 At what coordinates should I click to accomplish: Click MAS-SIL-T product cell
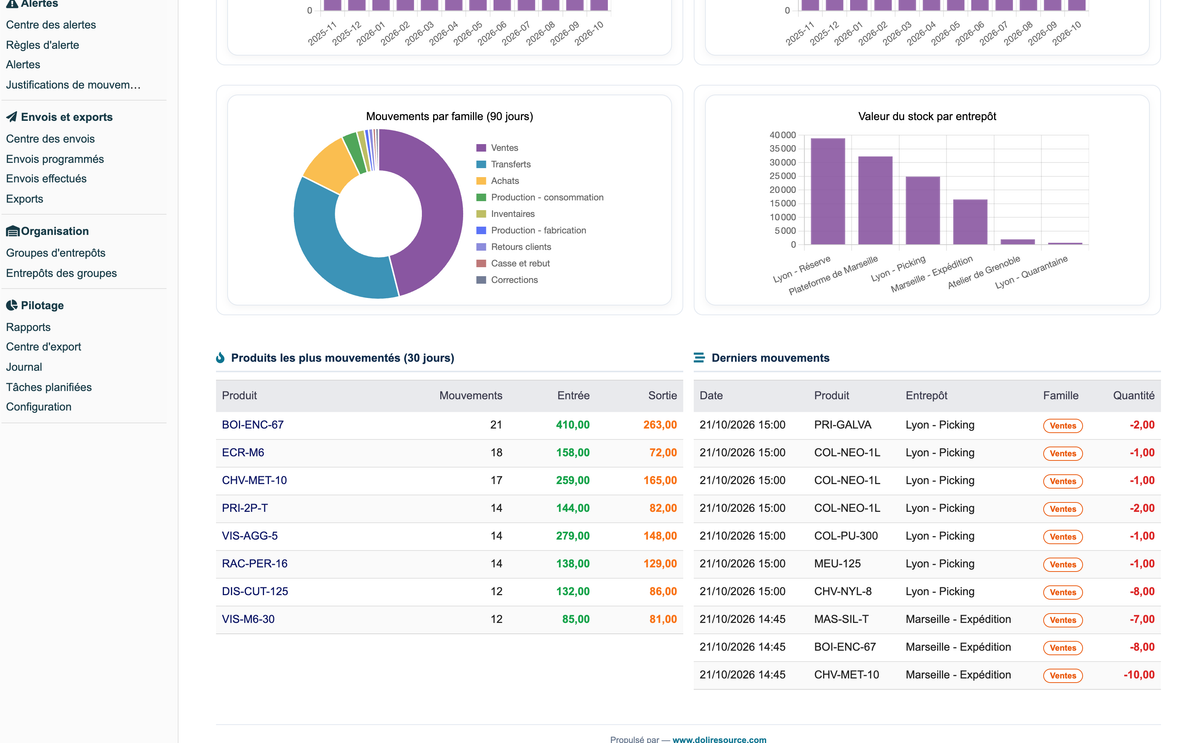pos(841,620)
